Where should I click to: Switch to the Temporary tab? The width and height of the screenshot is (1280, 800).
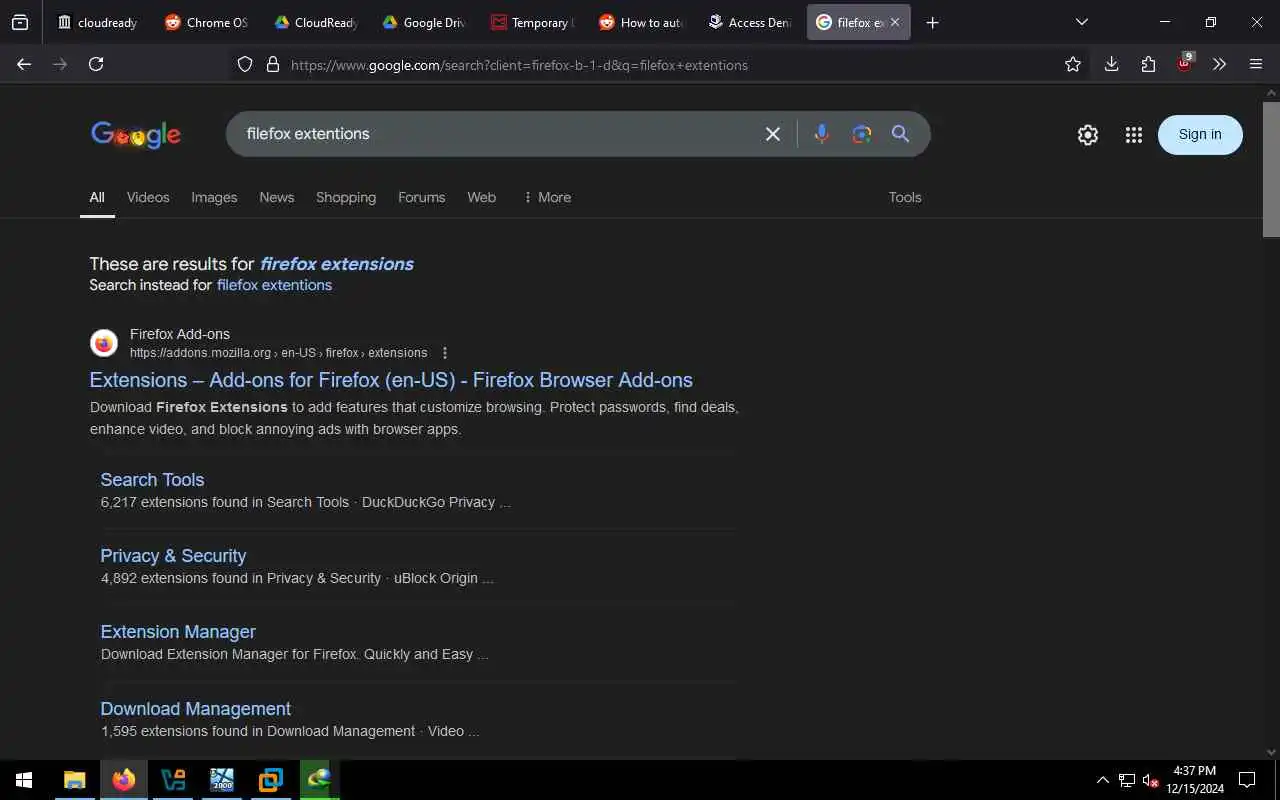pyautogui.click(x=531, y=22)
